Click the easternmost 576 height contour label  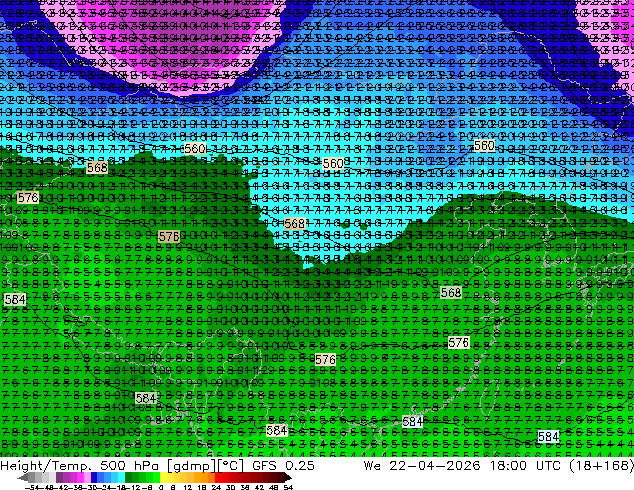click(459, 343)
